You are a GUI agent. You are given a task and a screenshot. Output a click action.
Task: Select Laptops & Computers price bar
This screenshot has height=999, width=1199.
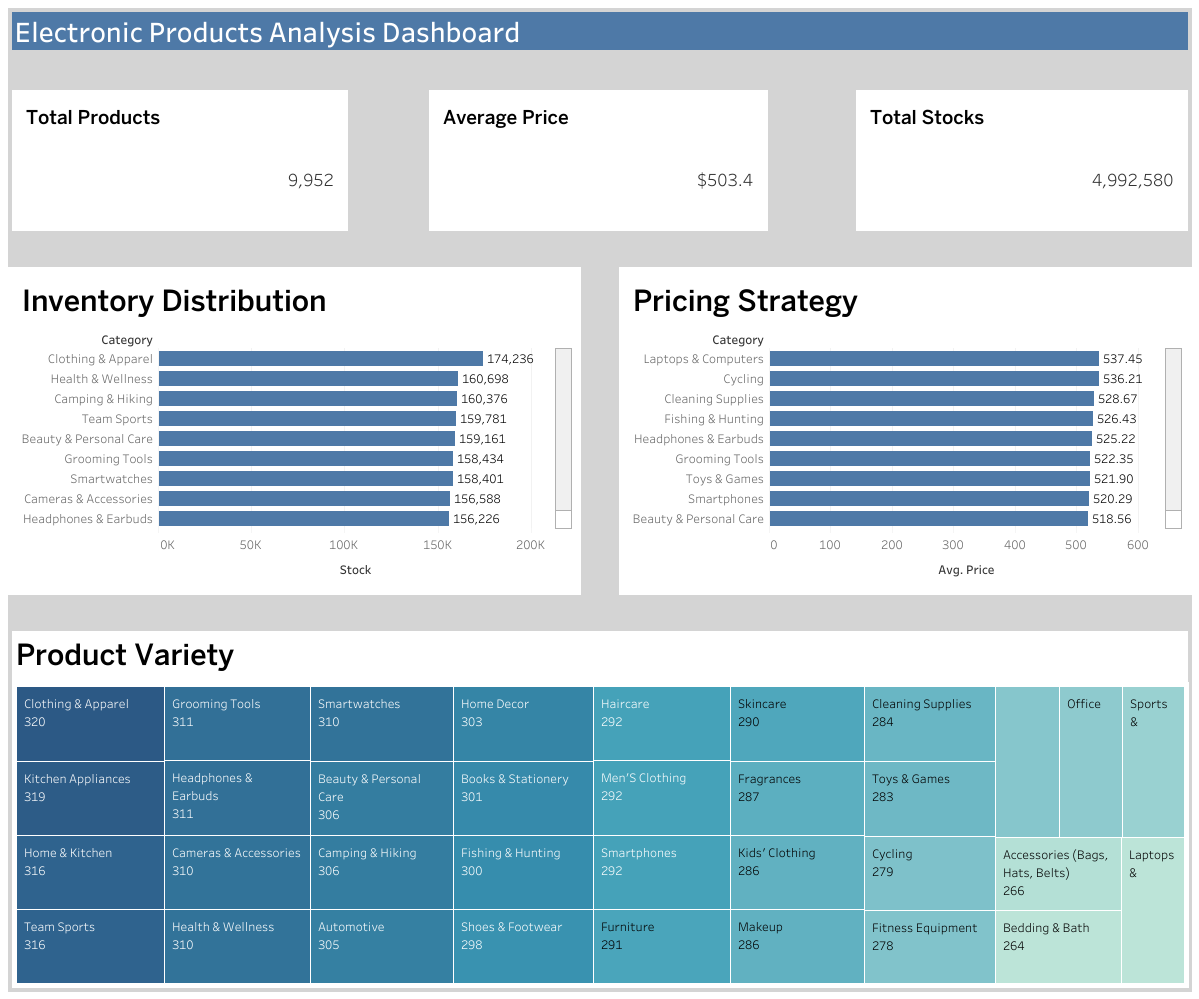click(x=934, y=359)
